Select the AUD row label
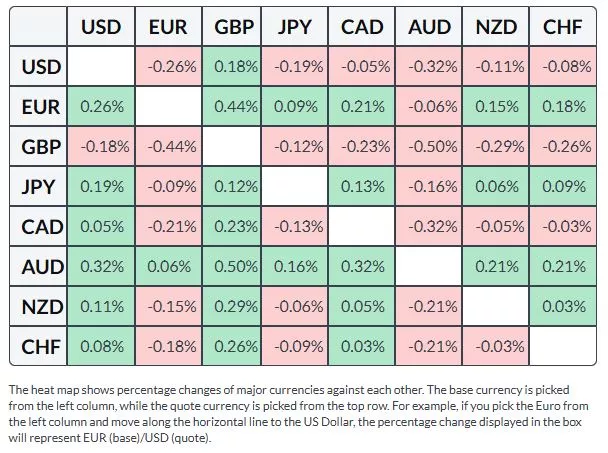Viewport: 608px width, 453px height. point(42,266)
